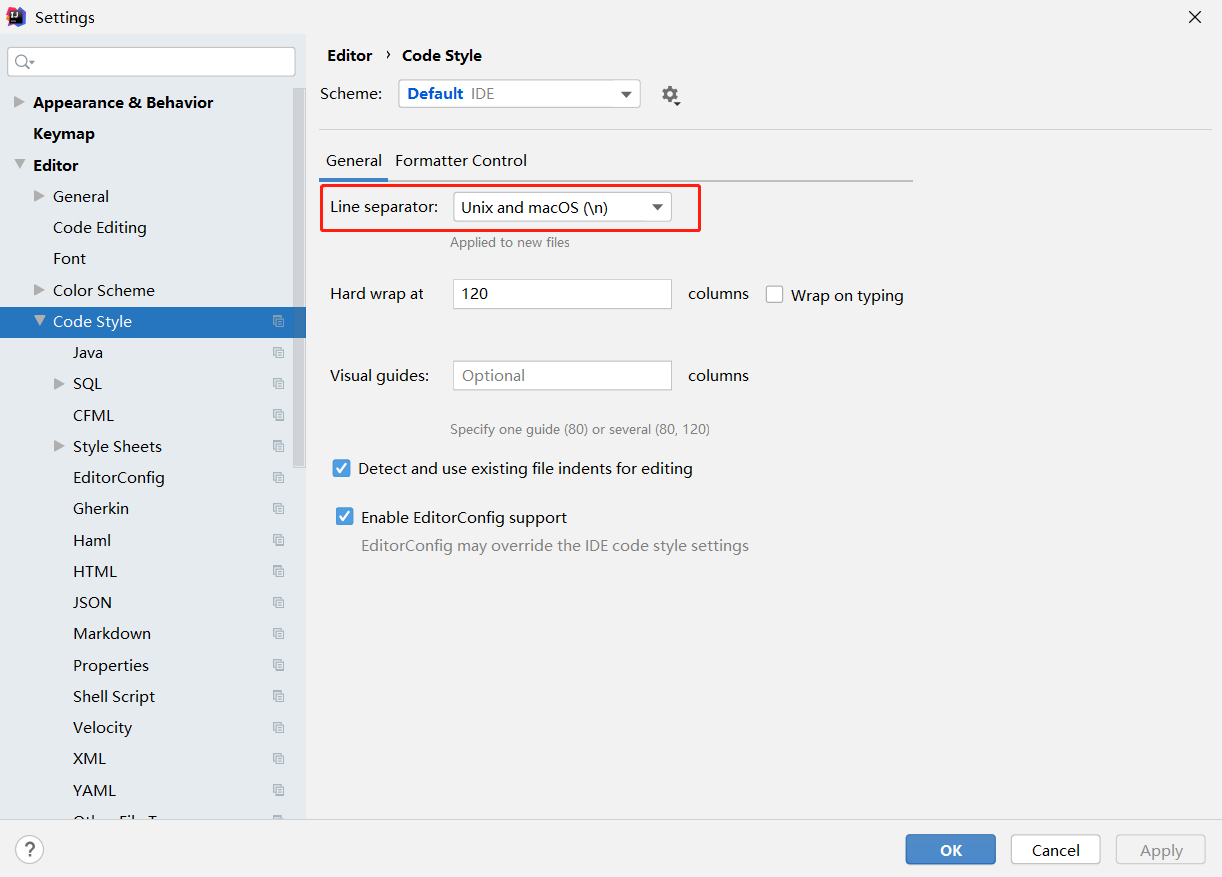Collapse the Code Style node arrow
1222x877 pixels.
(40, 321)
